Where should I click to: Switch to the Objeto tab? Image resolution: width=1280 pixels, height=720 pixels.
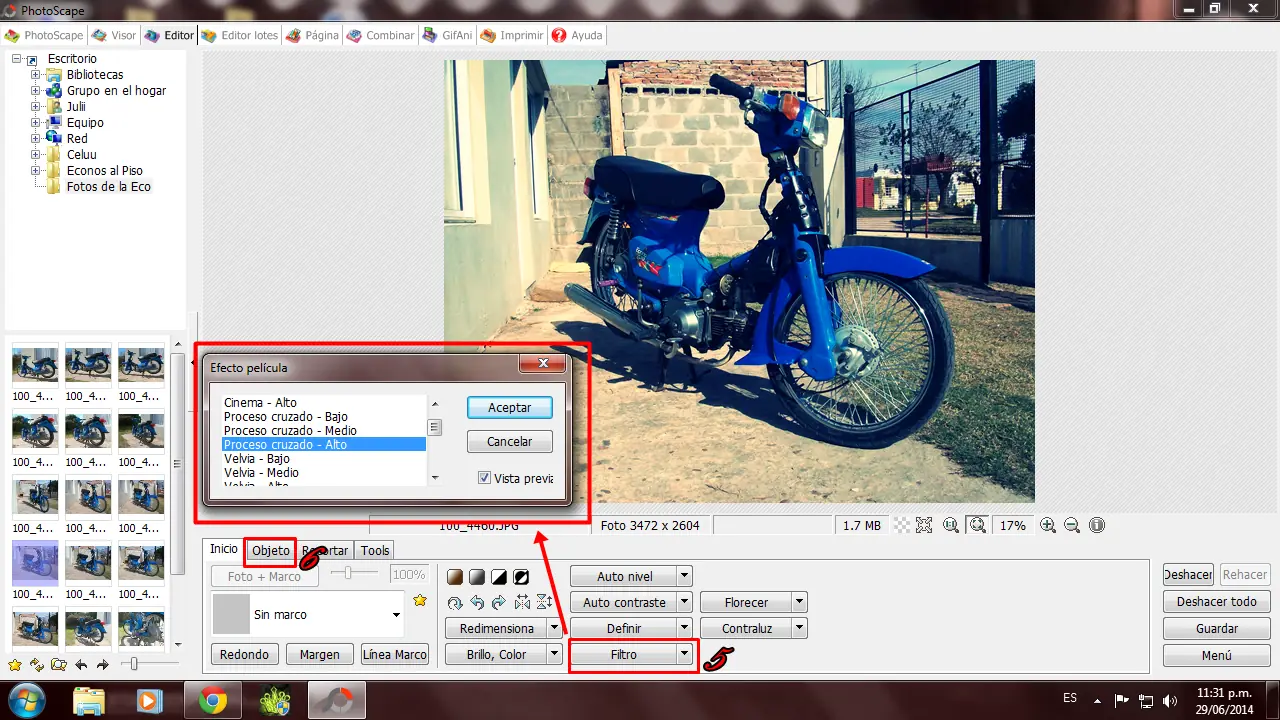click(270, 550)
